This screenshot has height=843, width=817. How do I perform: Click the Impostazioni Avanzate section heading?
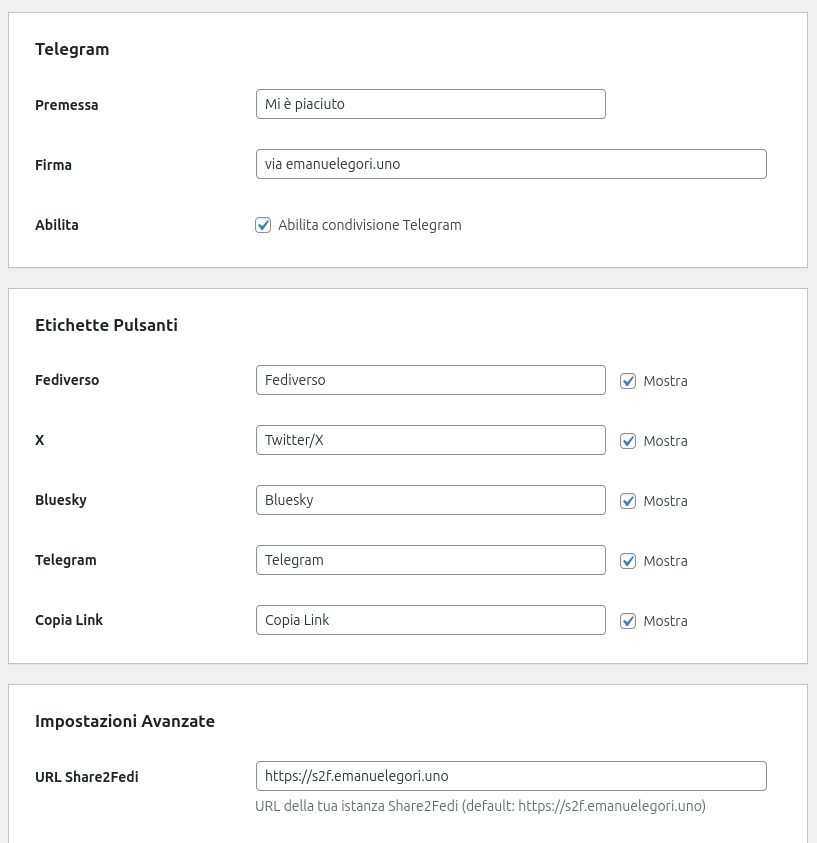(125, 721)
